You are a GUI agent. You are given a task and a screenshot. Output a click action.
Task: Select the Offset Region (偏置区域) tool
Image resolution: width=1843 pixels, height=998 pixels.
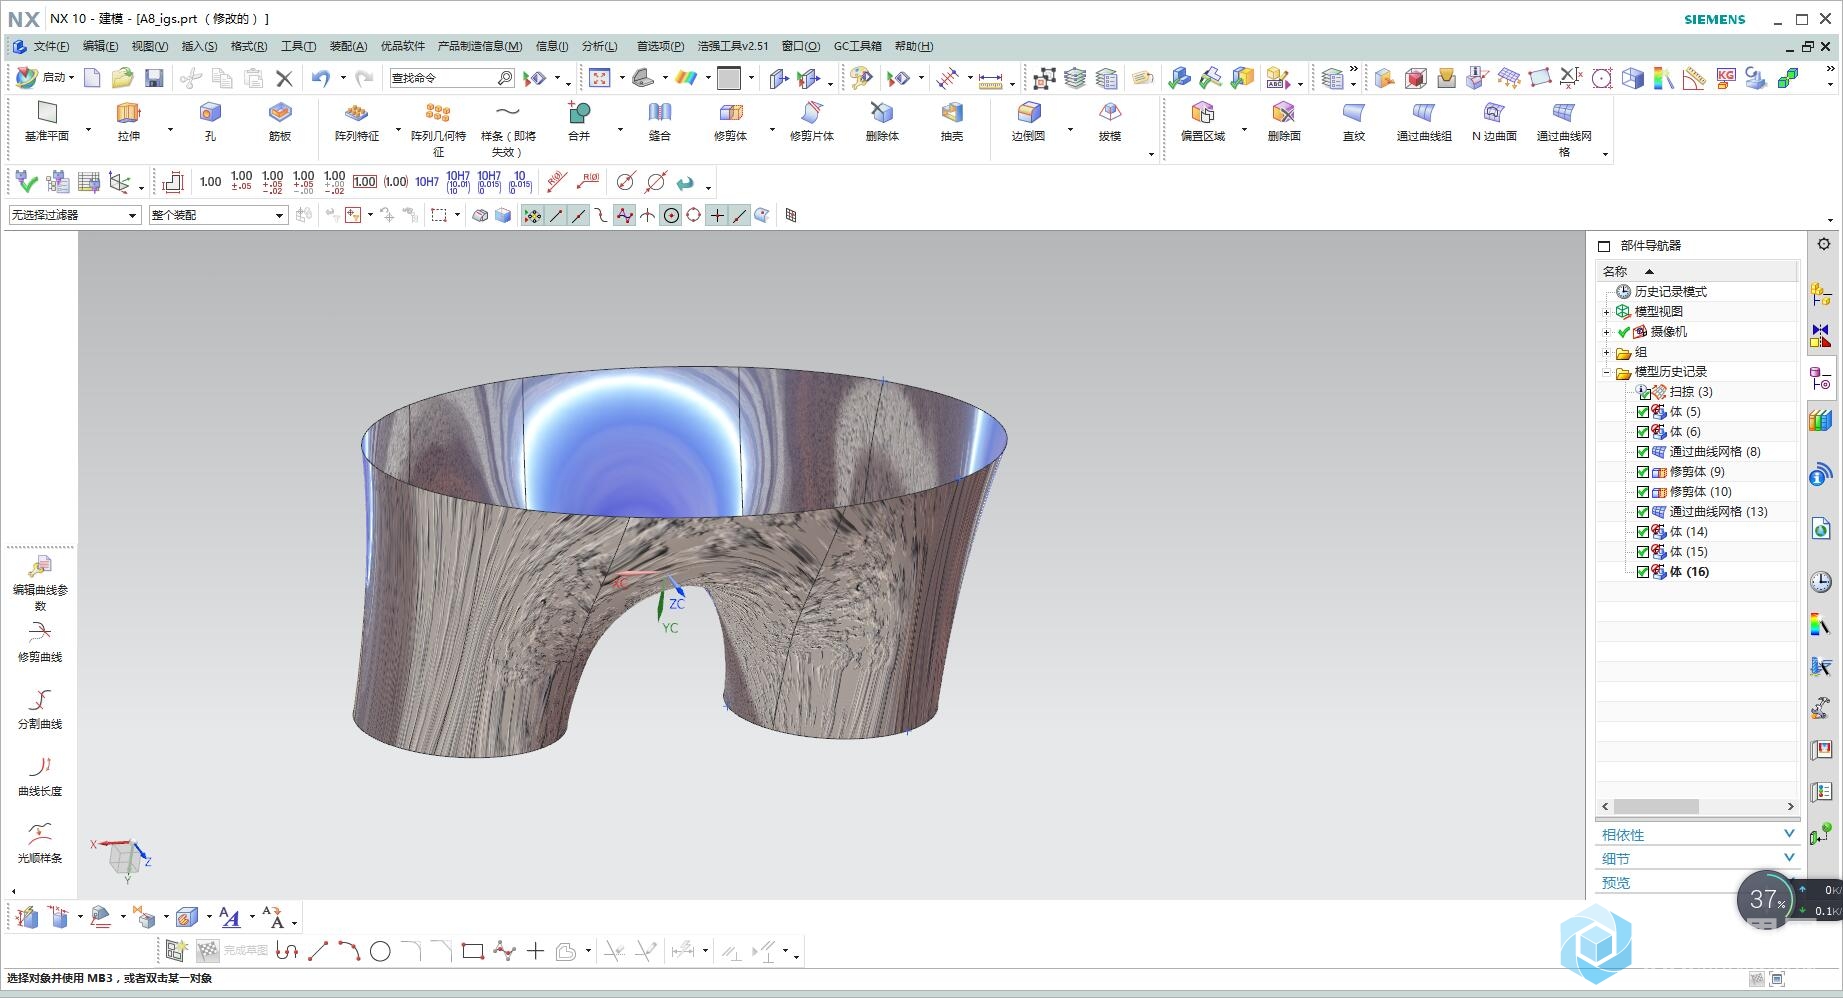point(1202,121)
